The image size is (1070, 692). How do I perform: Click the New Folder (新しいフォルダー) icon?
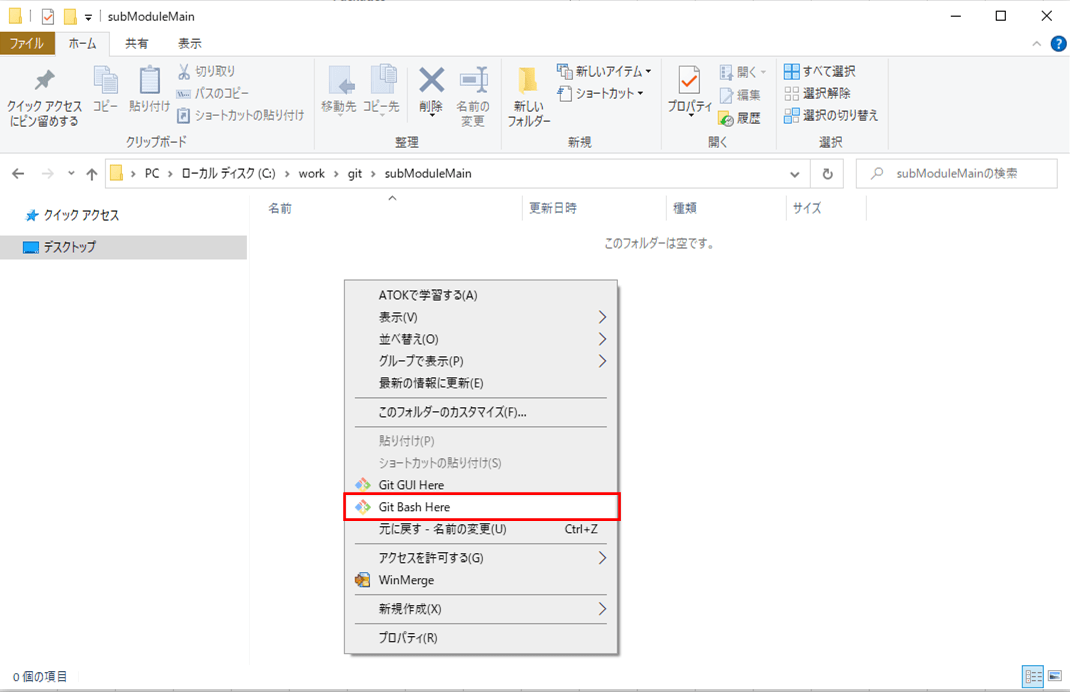528,82
